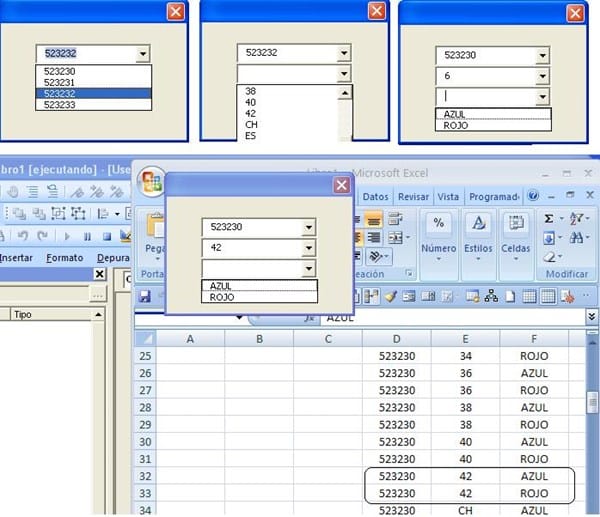Click the ellipsis button in VBA properties panel
Image resolution: width=600 pixels, height=517 pixels.
pos(97,296)
